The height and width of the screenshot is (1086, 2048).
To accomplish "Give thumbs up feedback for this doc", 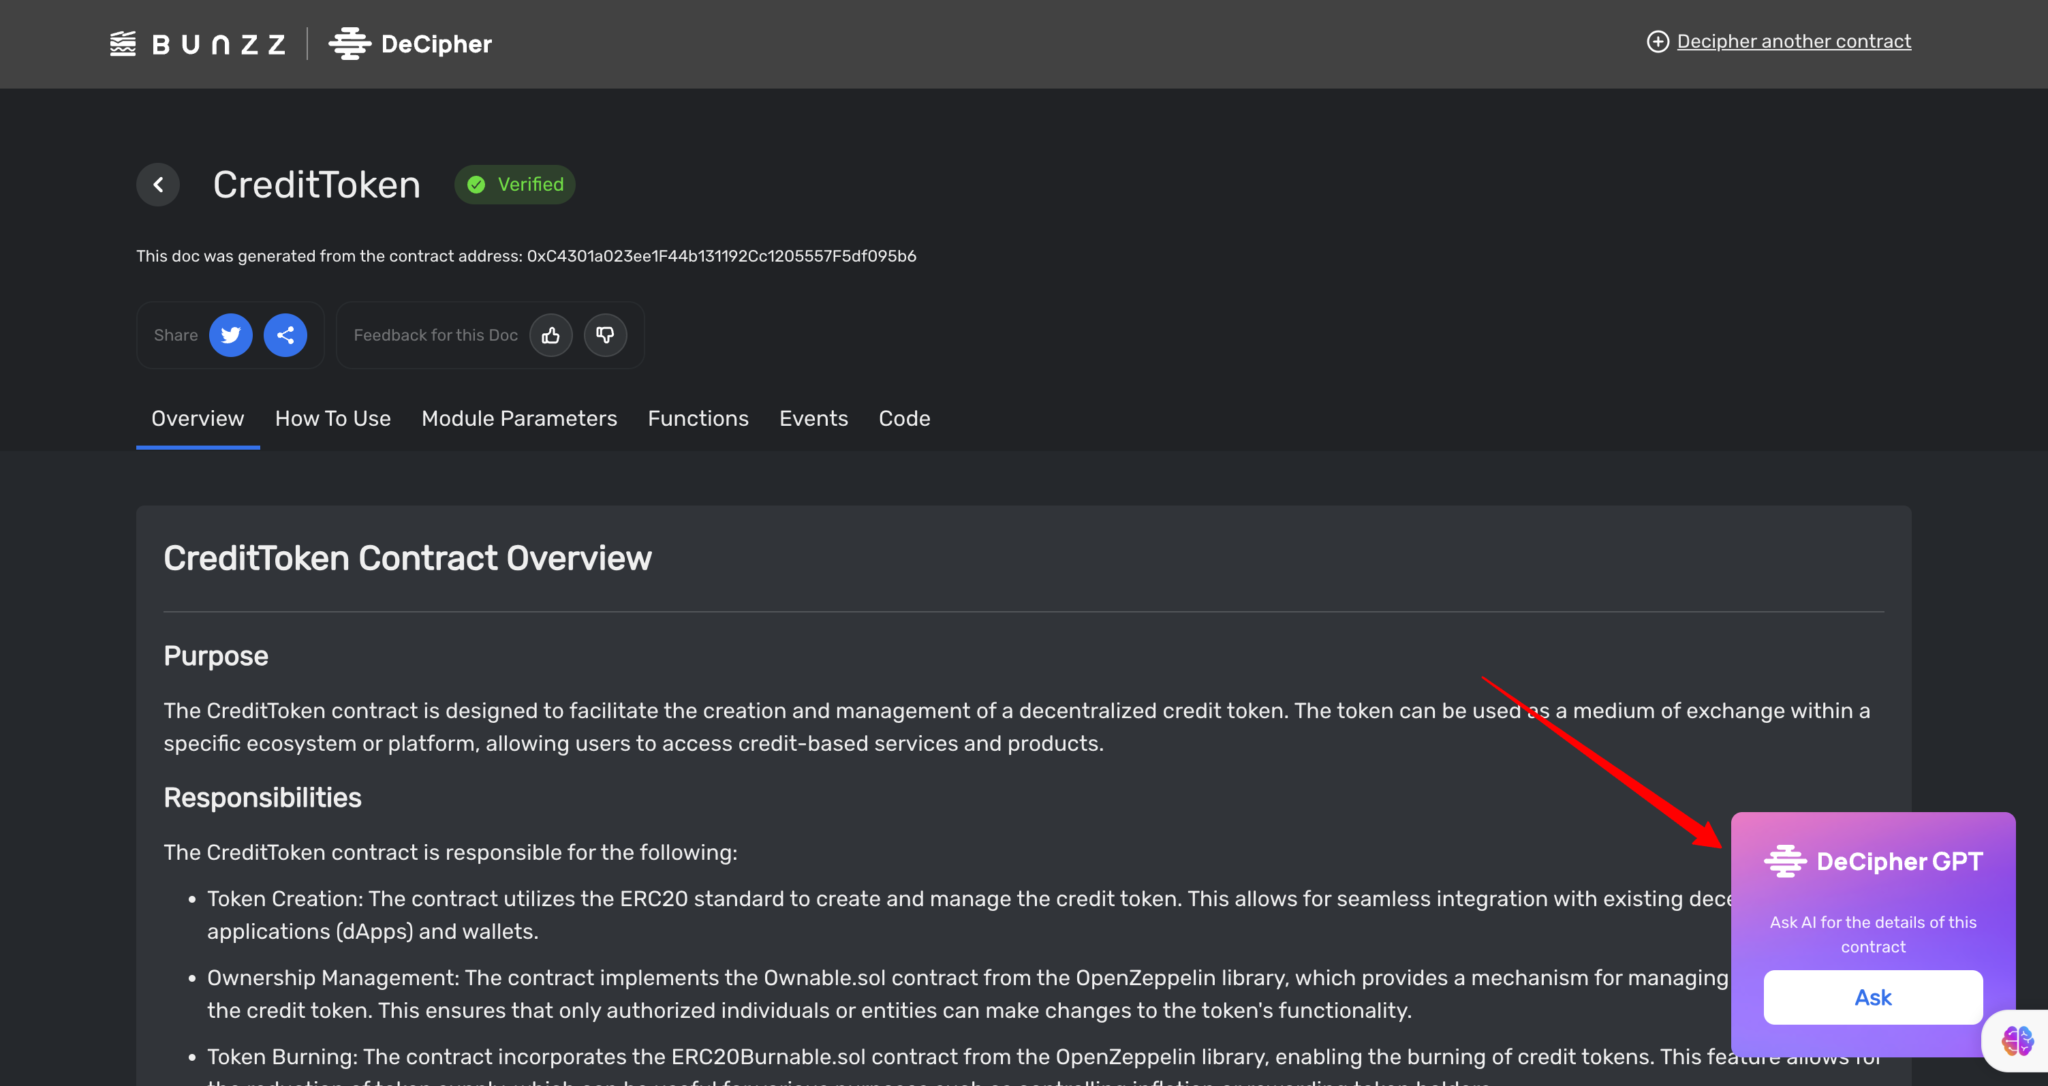I will pyautogui.click(x=551, y=335).
